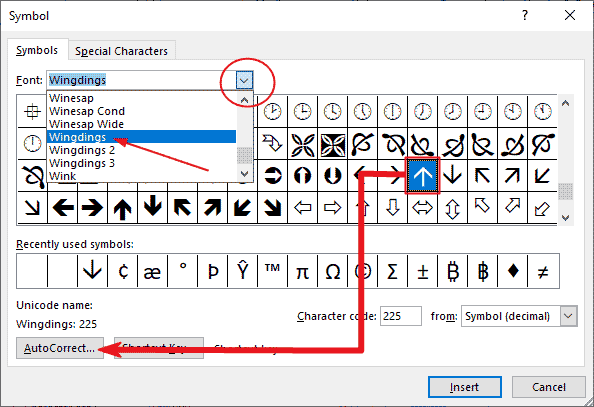Select the black circle right-arrow symbol
This screenshot has width=594, height=407.
coord(273,175)
